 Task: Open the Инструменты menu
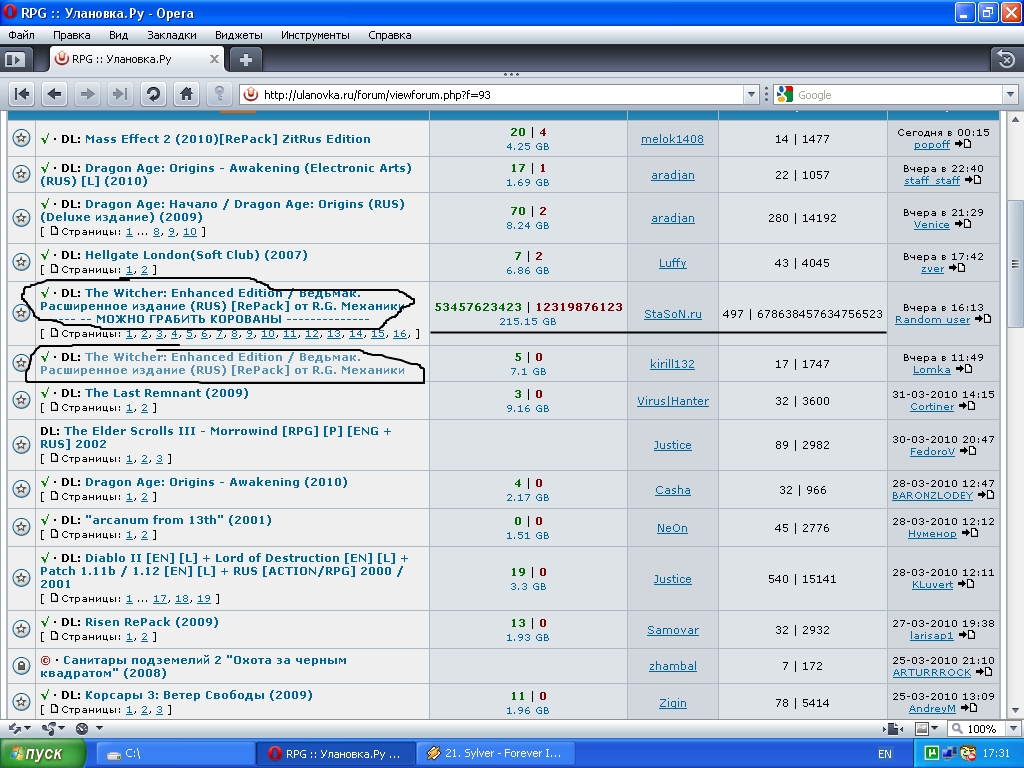pos(315,35)
